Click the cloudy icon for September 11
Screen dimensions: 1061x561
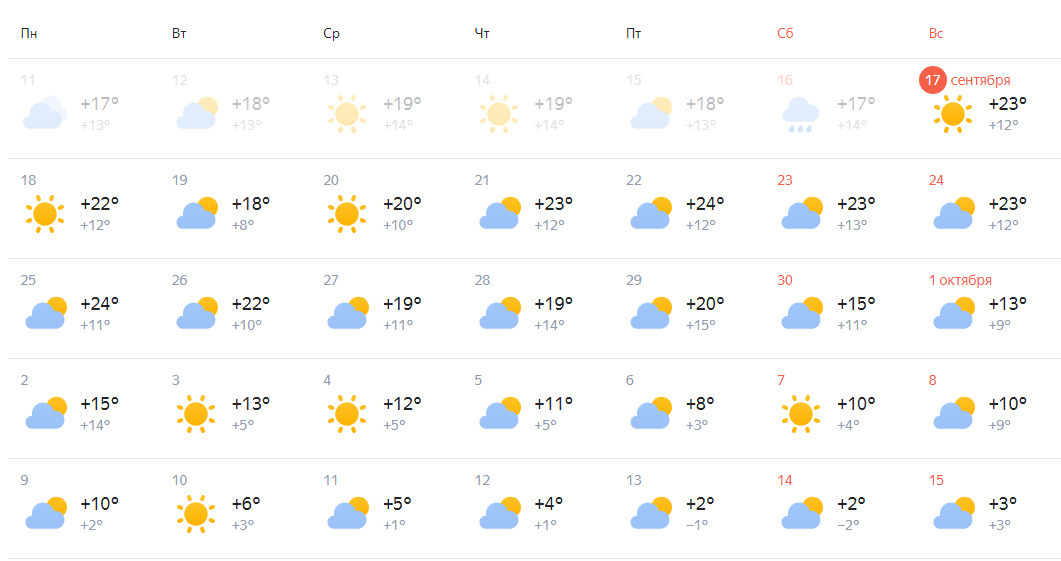coord(45,113)
